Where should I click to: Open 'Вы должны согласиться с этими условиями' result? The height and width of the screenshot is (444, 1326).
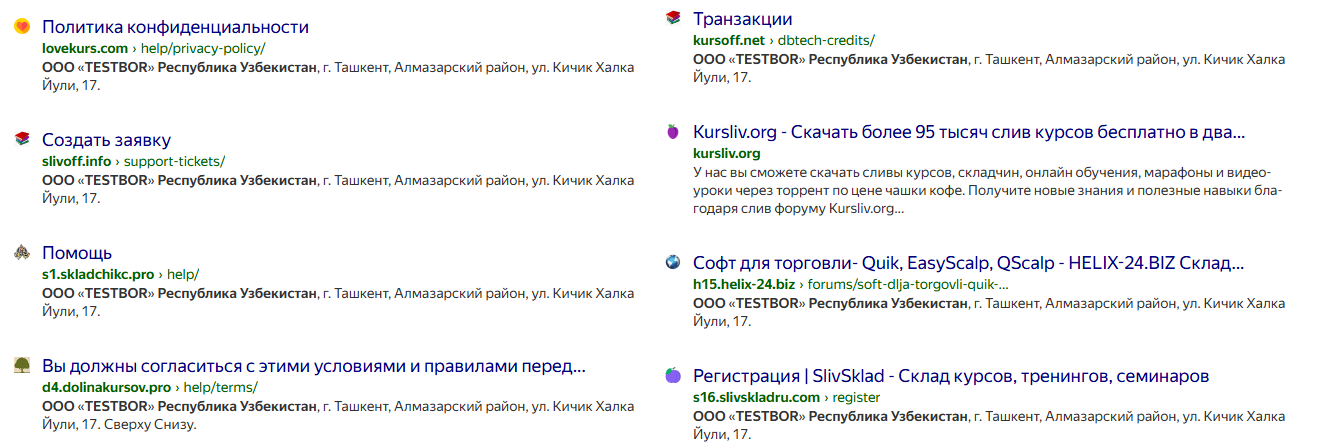coord(313,365)
